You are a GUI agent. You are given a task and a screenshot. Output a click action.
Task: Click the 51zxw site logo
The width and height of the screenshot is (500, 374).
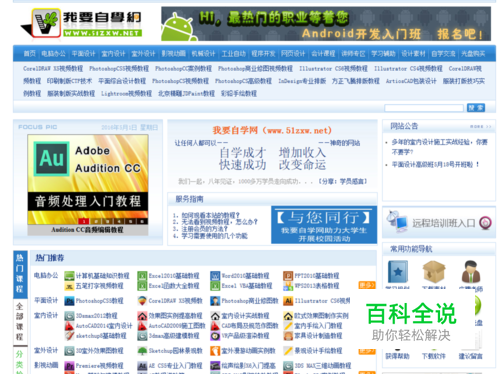[81, 23]
